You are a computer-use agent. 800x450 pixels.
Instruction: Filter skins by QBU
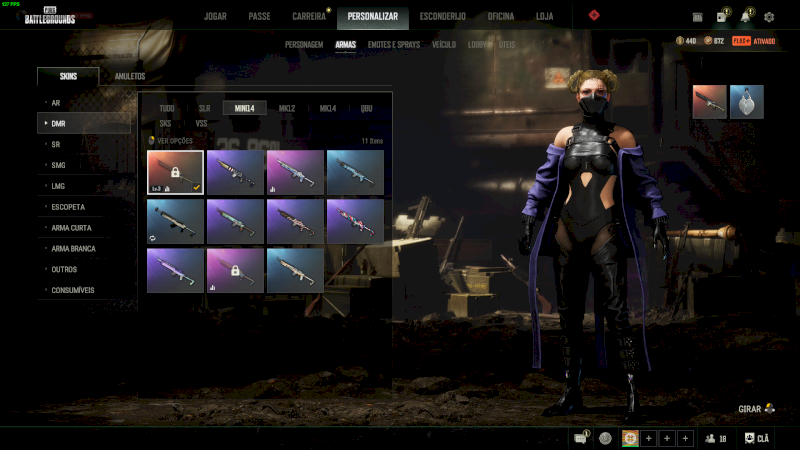pos(366,108)
